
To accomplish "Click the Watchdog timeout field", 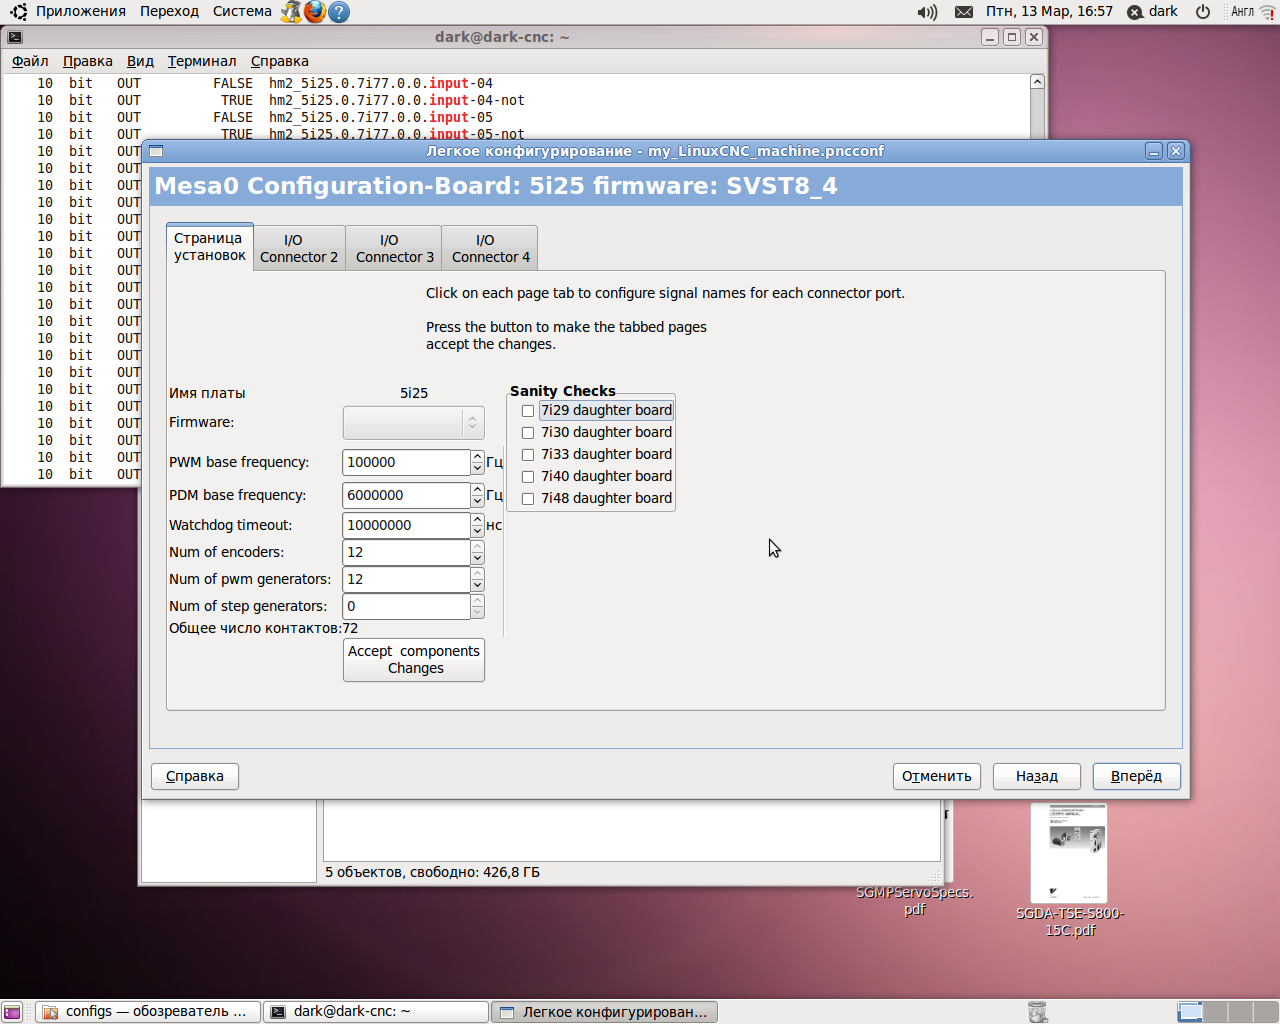I will (x=406, y=525).
